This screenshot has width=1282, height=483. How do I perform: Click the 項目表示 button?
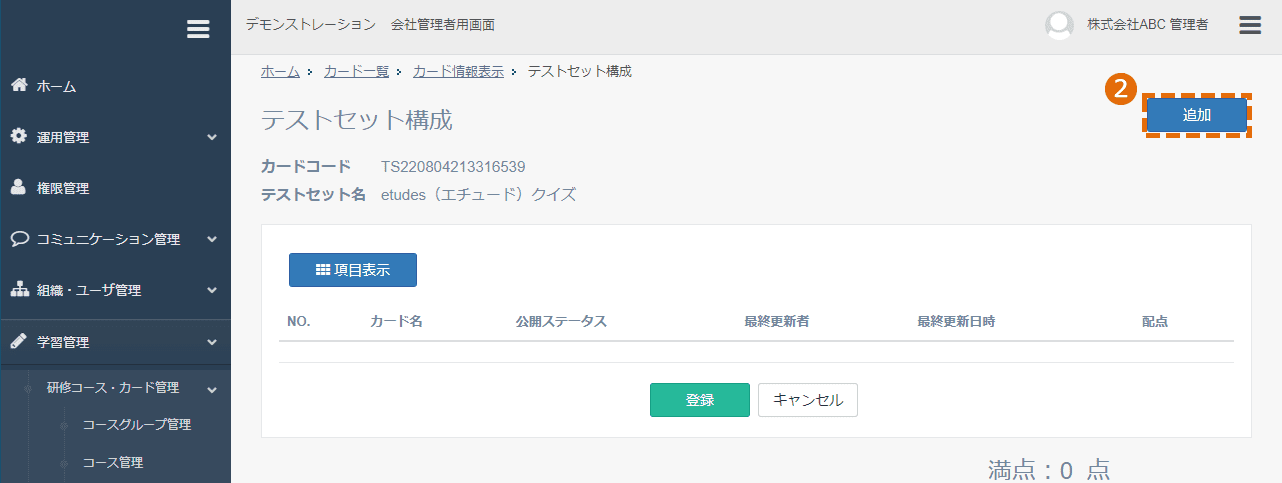(x=353, y=270)
